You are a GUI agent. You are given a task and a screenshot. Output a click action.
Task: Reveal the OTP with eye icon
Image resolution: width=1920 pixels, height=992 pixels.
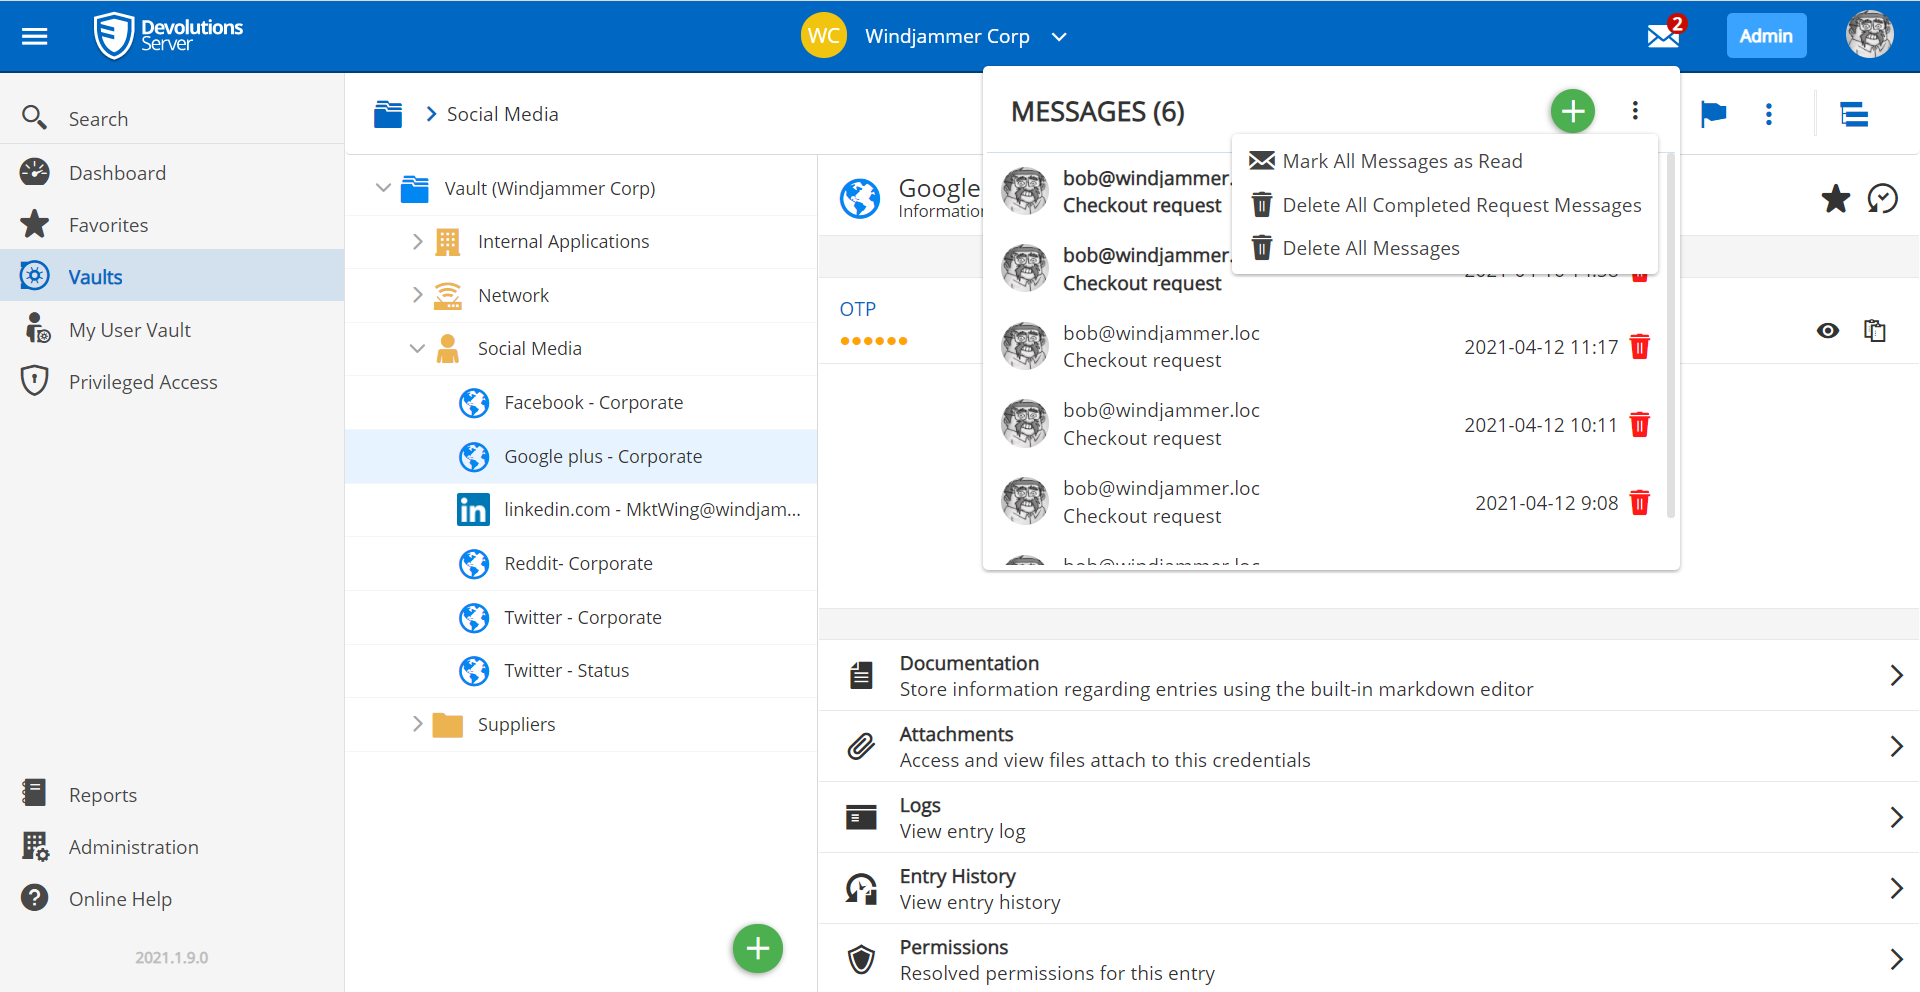click(x=1827, y=331)
